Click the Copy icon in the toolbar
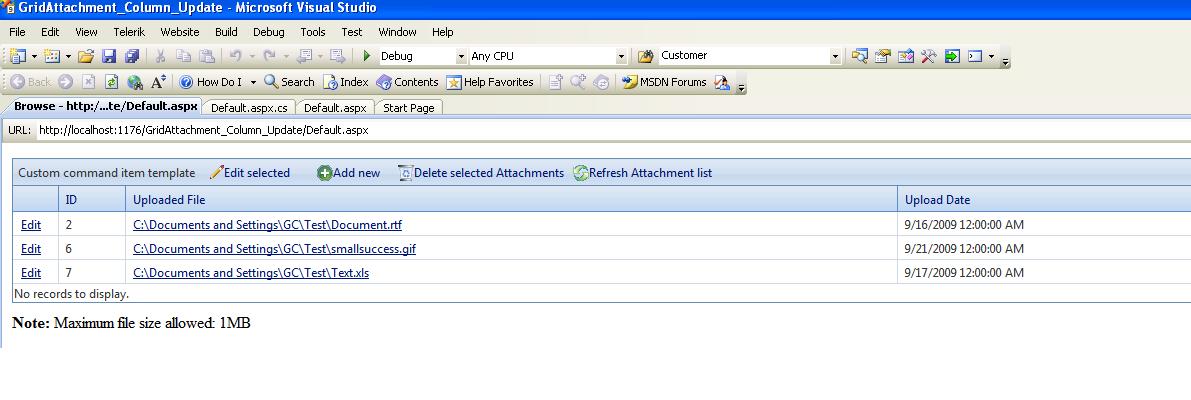The width and height of the screenshot is (1191, 400). 183,56
